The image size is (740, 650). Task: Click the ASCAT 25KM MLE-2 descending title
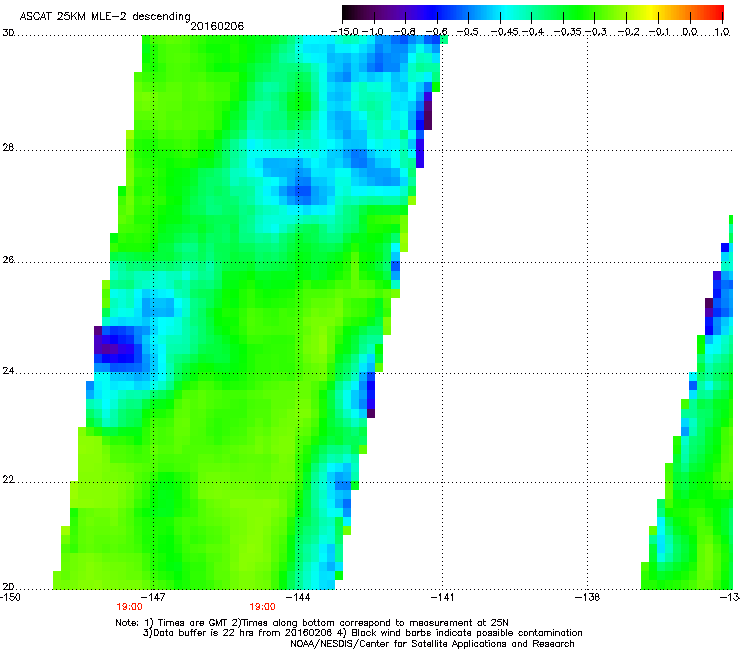(x=105, y=17)
